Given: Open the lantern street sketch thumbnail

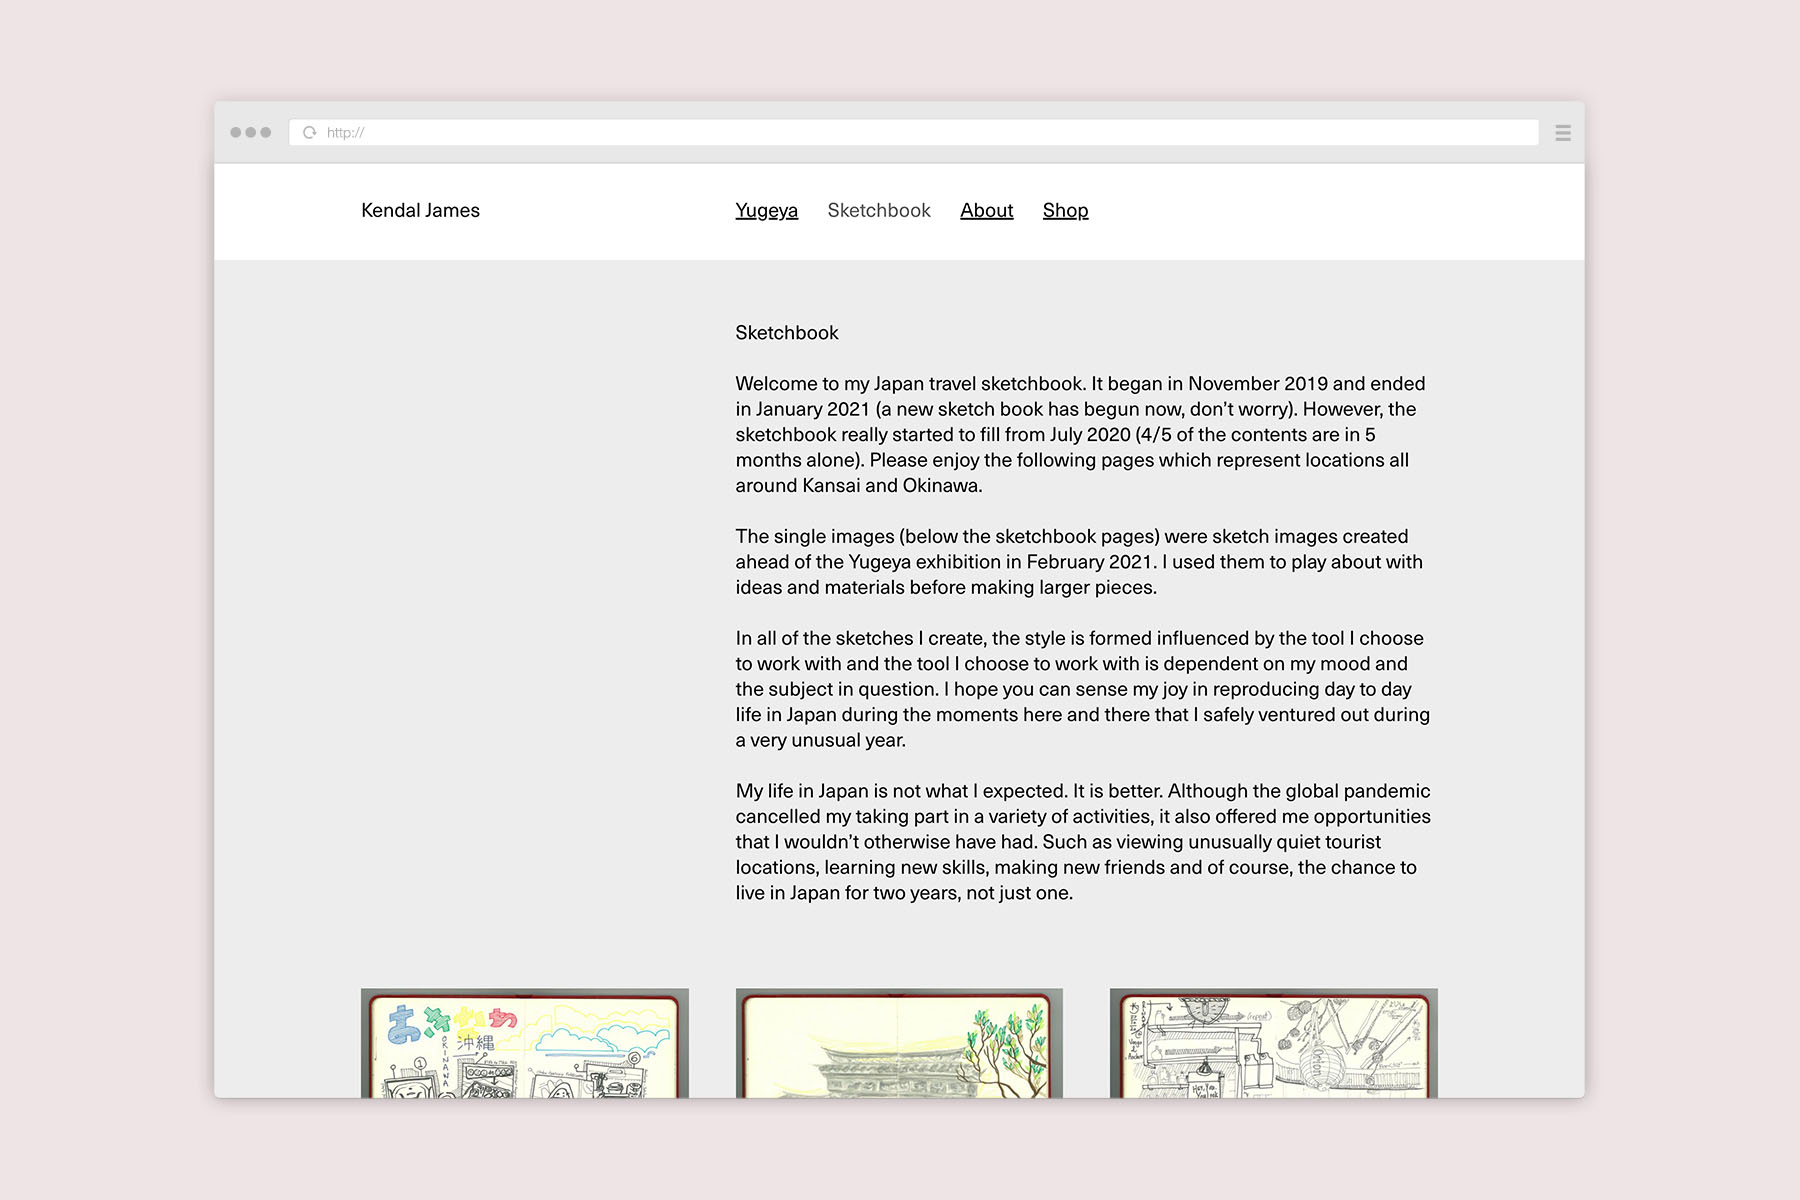Looking at the screenshot, I should coord(1273,1043).
